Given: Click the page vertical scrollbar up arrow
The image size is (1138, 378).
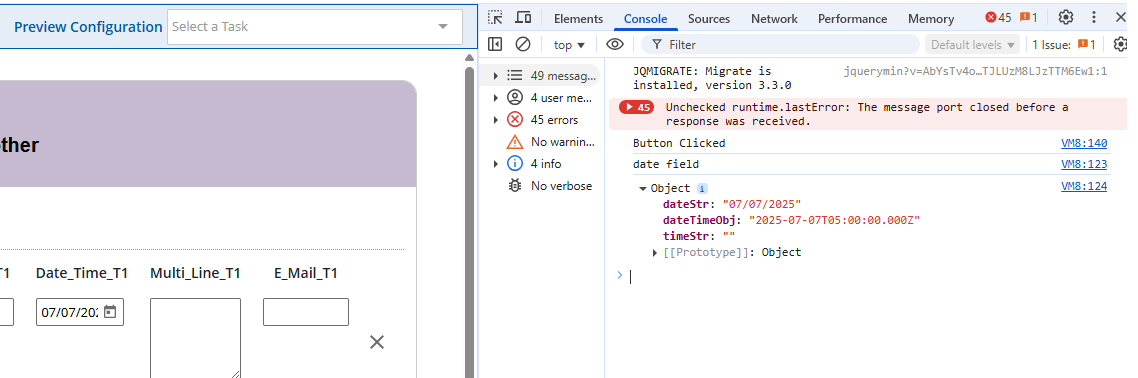Looking at the screenshot, I should click(x=470, y=58).
